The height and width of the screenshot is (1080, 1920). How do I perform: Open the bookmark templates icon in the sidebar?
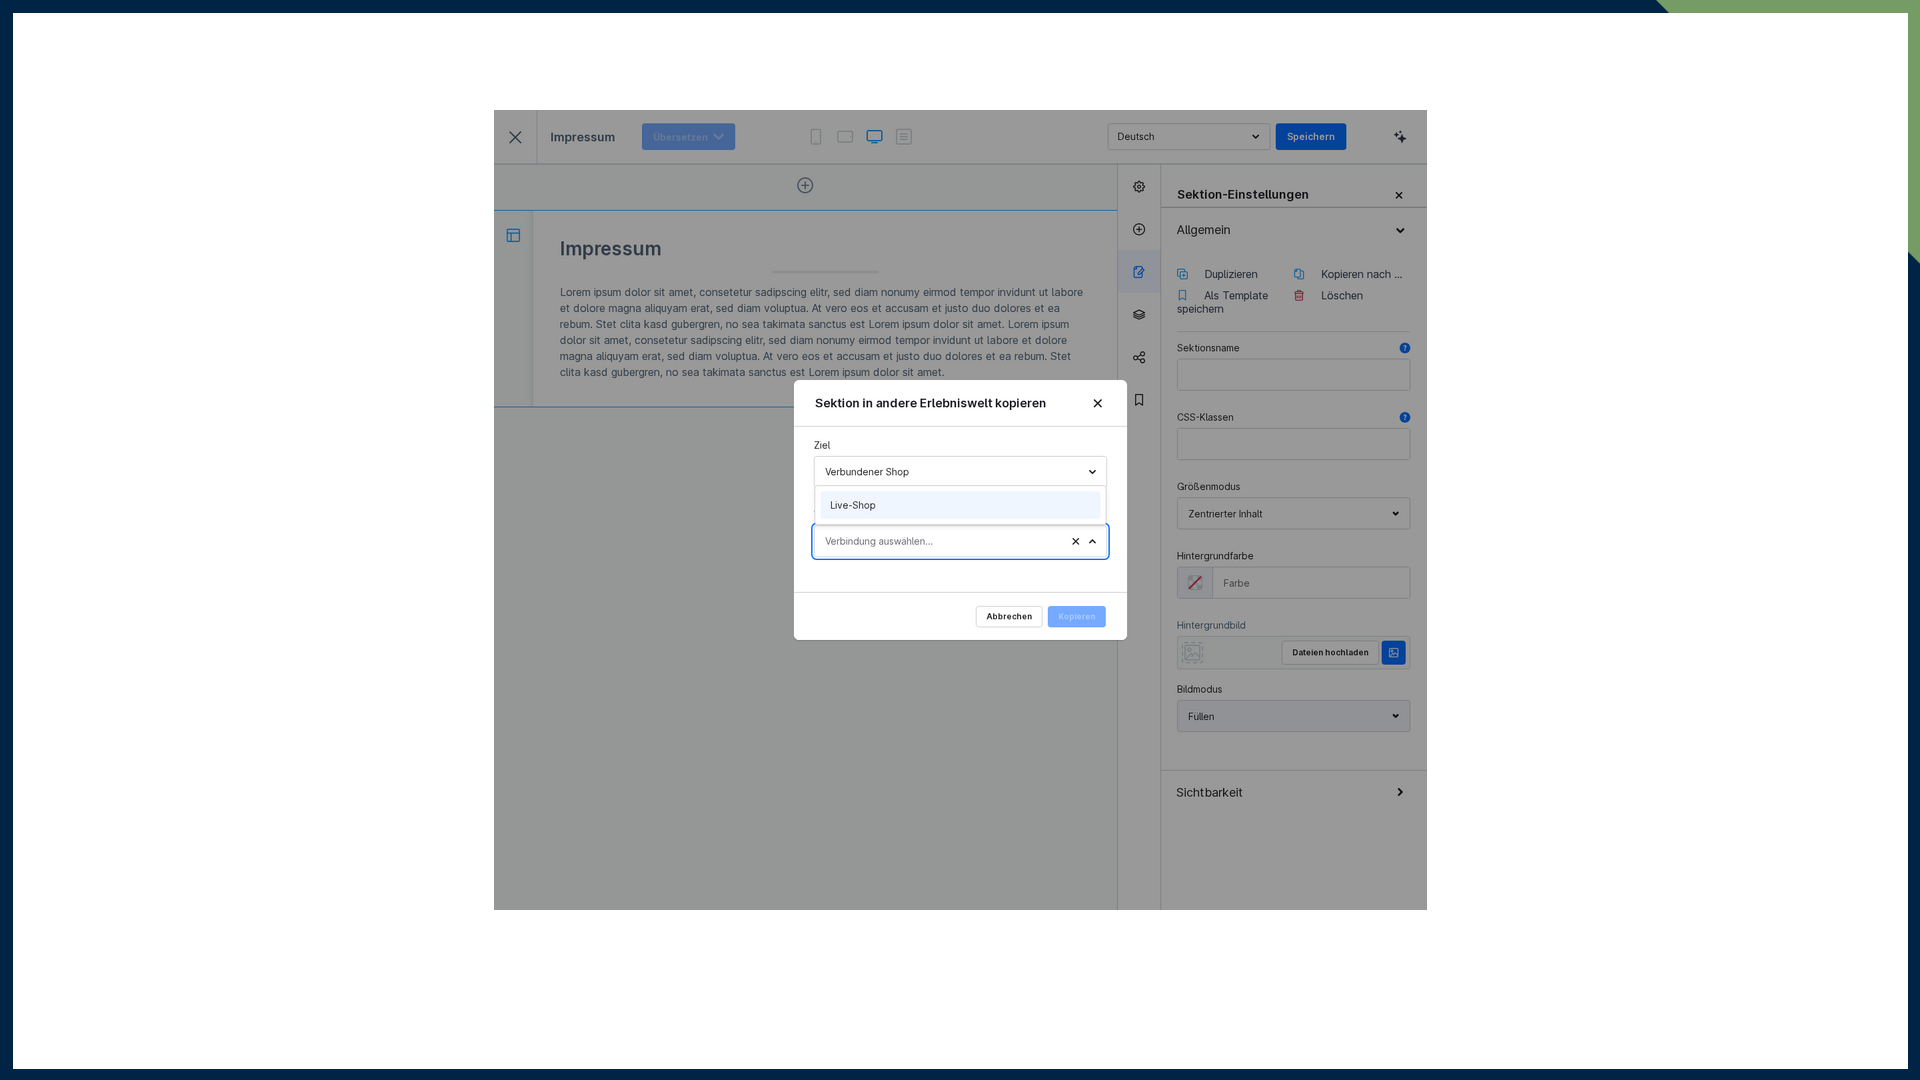1139,400
